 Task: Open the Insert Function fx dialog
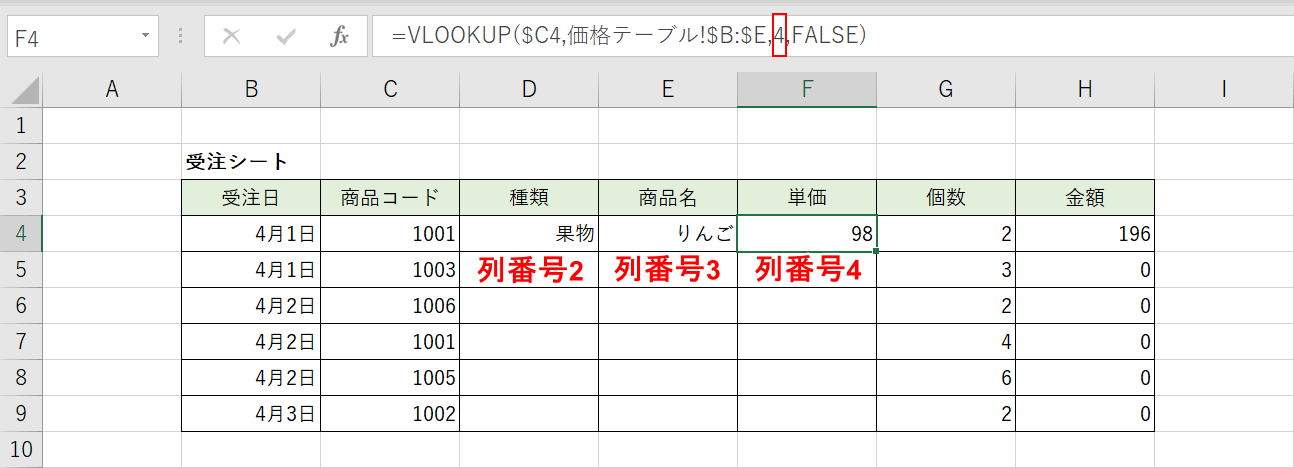pyautogui.click(x=340, y=37)
